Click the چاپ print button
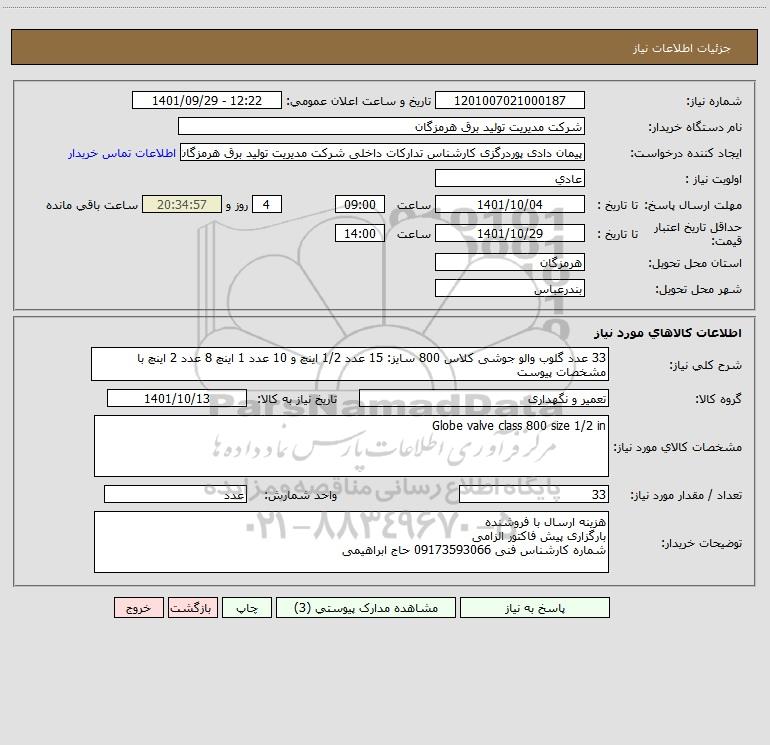Image resolution: width=770 pixels, height=745 pixels. tap(247, 608)
